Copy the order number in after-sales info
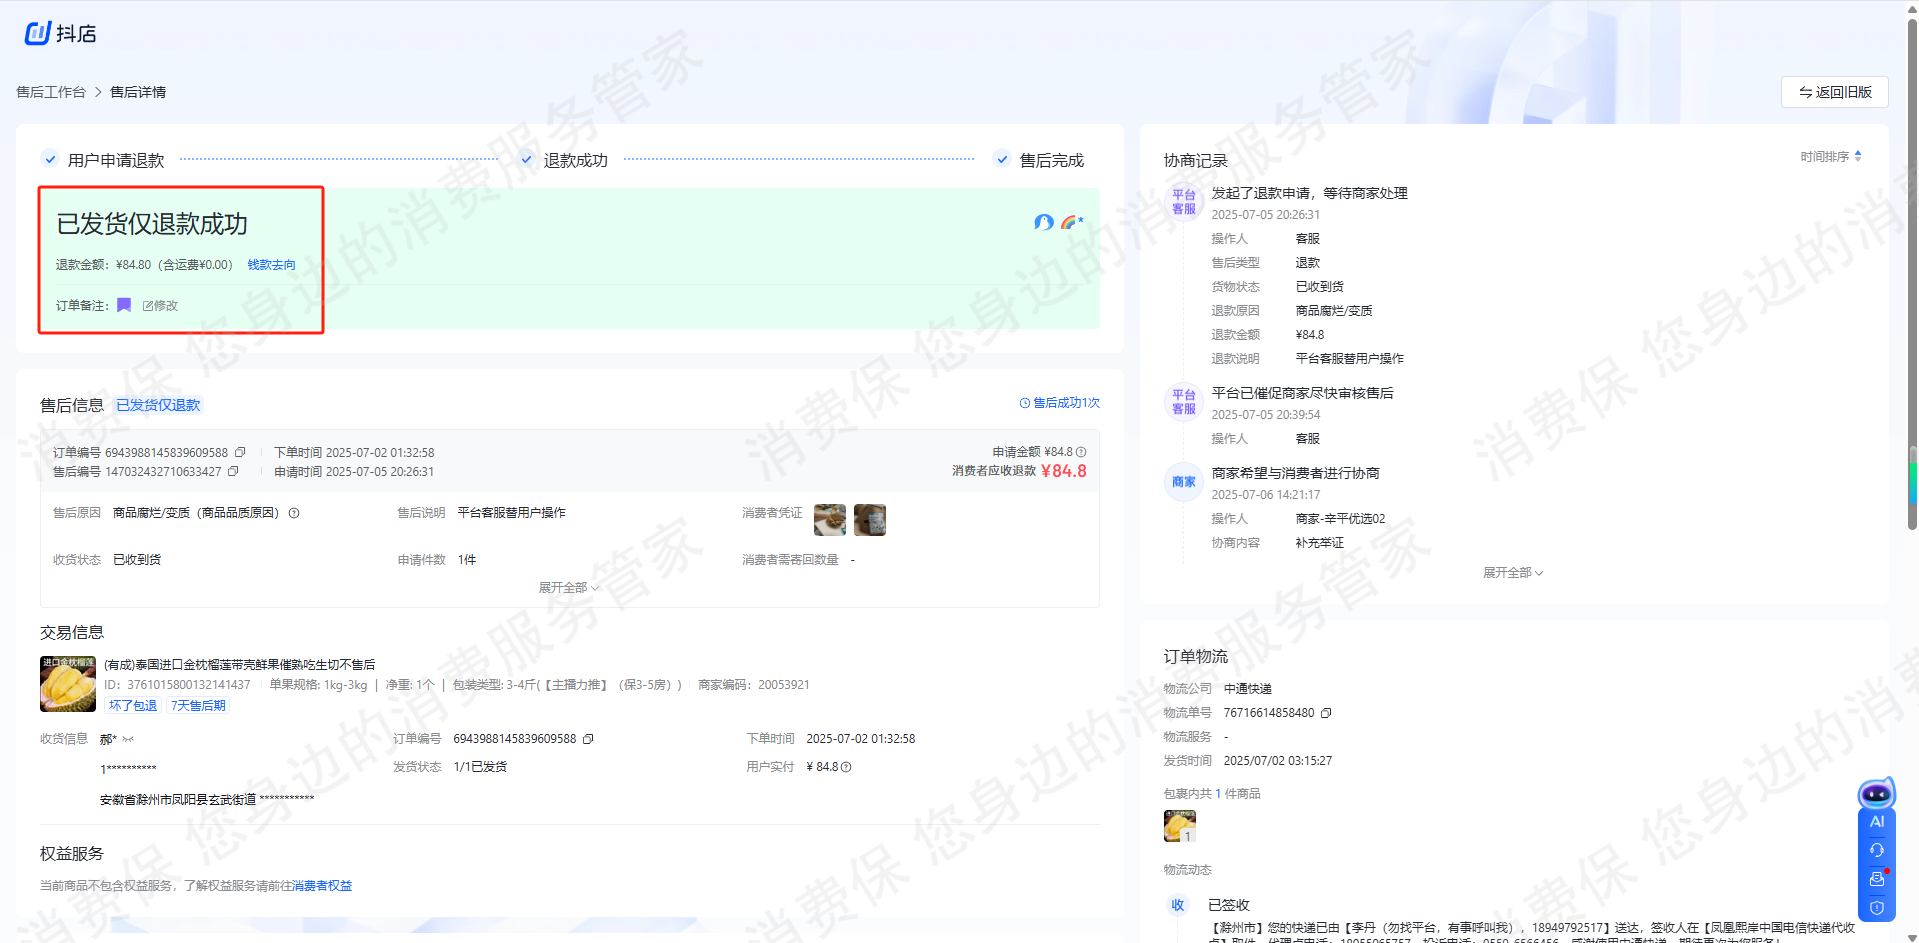 click(x=240, y=453)
